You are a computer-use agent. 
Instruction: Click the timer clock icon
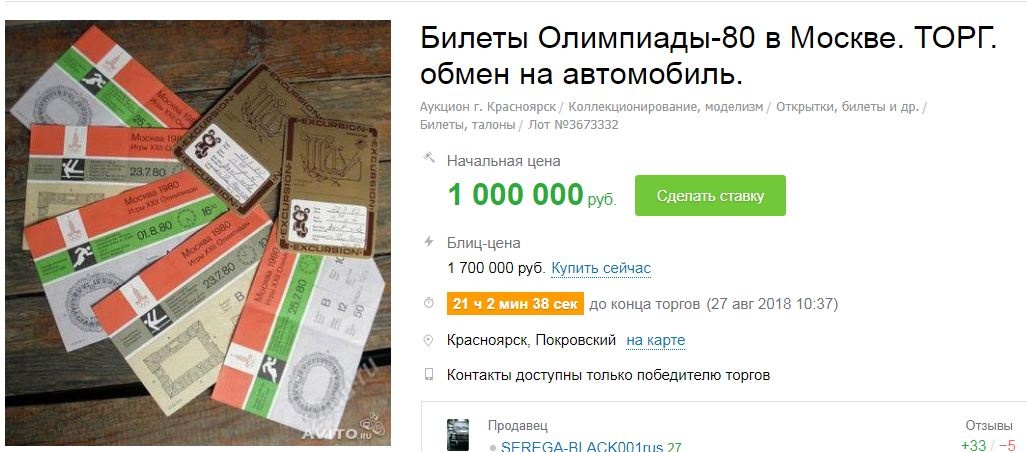coord(429,303)
